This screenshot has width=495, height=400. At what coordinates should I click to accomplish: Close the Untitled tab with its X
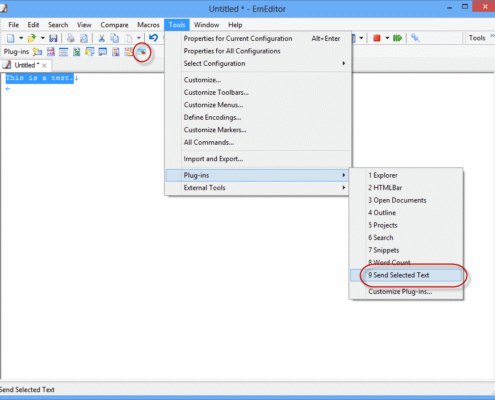44,65
